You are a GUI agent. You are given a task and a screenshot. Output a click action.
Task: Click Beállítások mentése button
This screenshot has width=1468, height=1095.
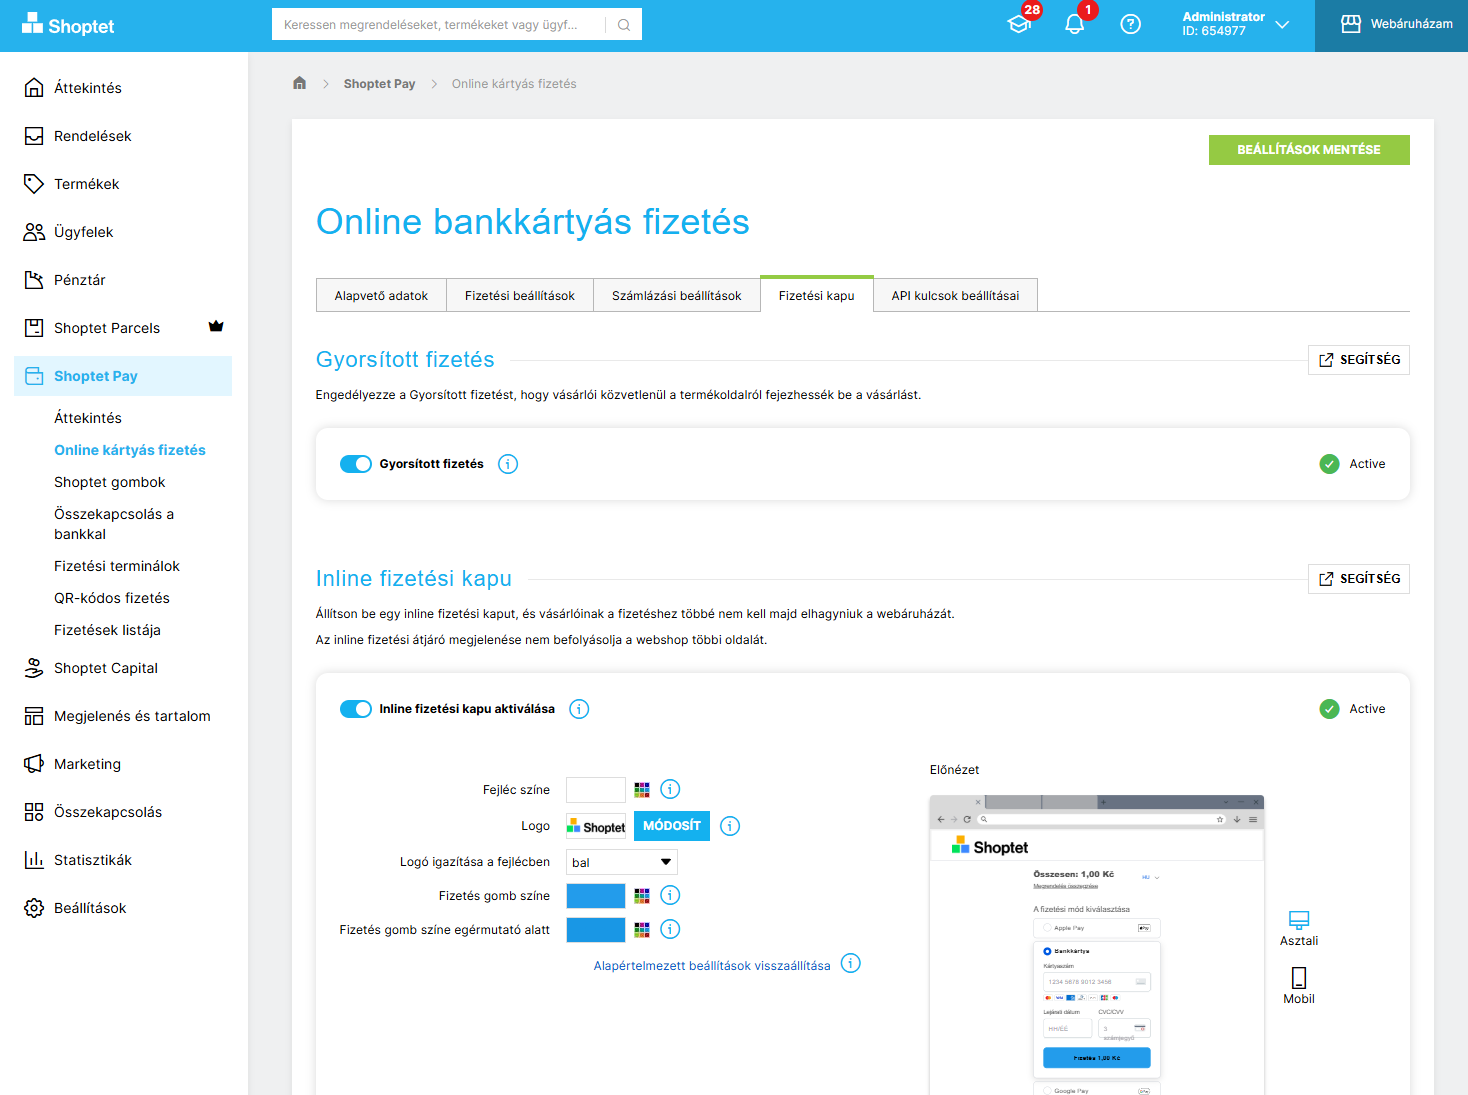[1309, 150]
